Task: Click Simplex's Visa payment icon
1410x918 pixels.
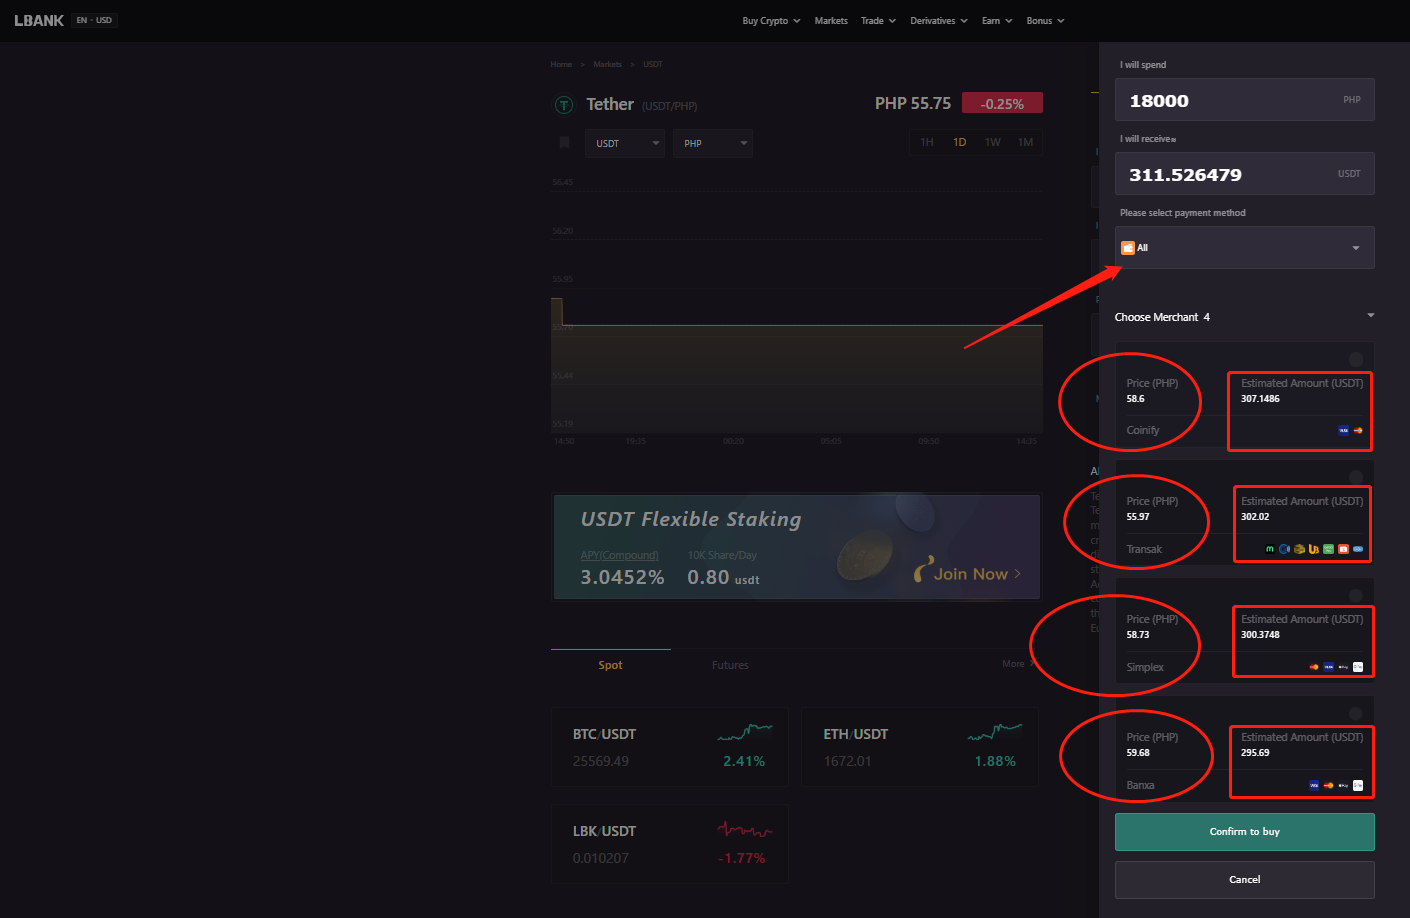Action: pyautogui.click(x=1329, y=667)
